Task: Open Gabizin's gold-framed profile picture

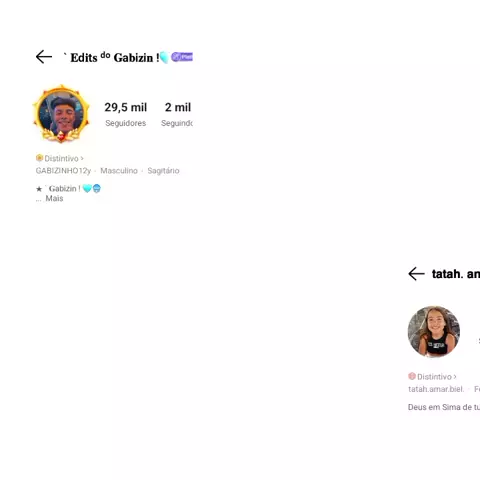Action: point(61,114)
